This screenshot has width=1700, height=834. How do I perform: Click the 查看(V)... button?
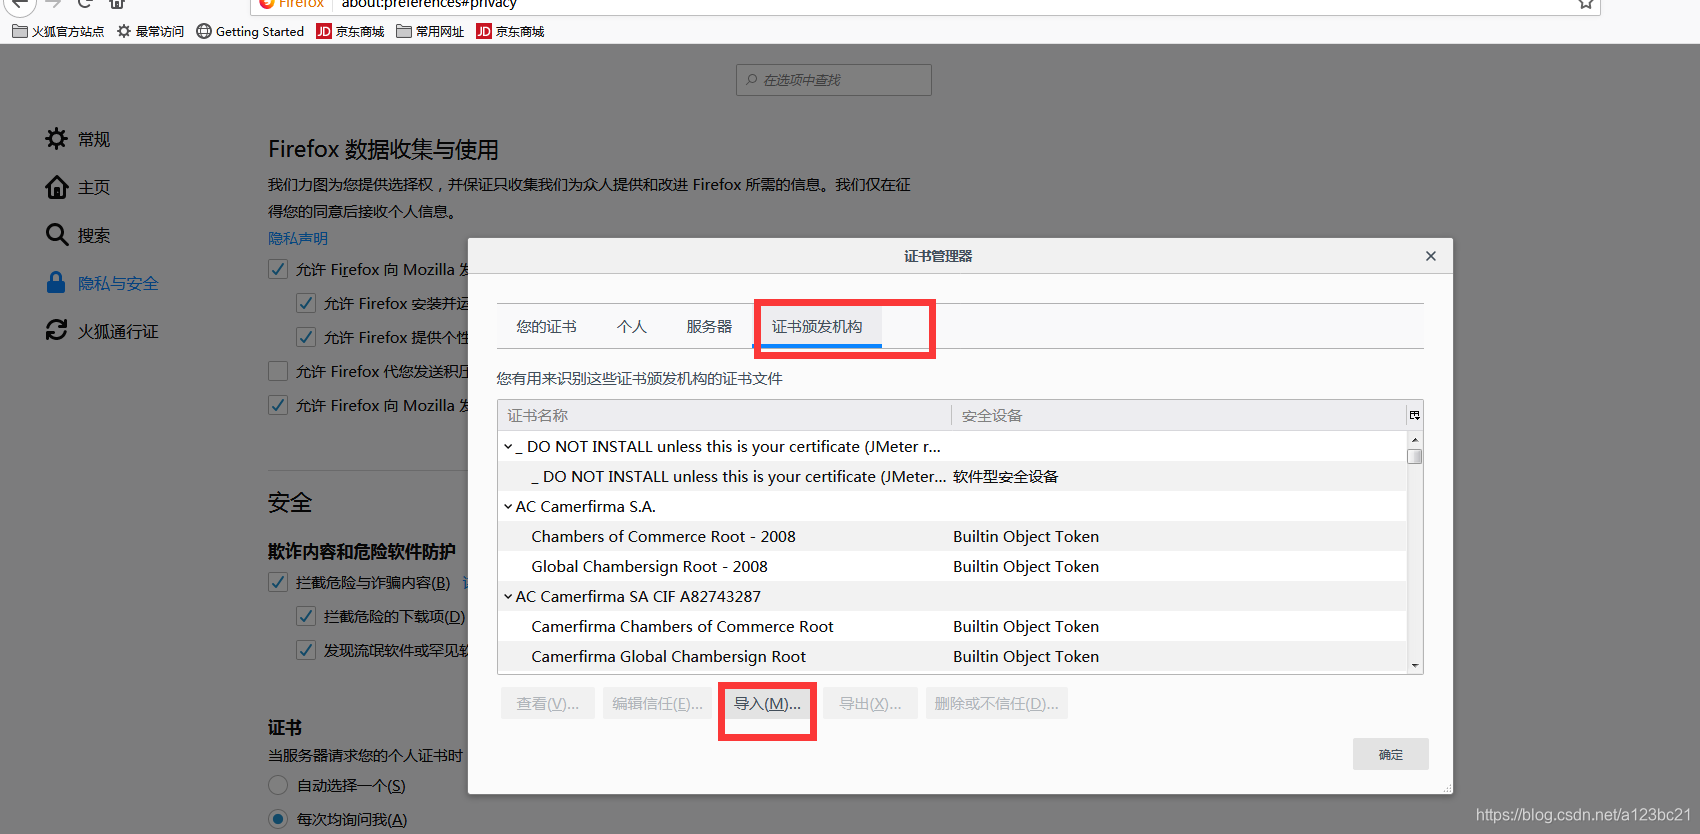pyautogui.click(x=548, y=703)
